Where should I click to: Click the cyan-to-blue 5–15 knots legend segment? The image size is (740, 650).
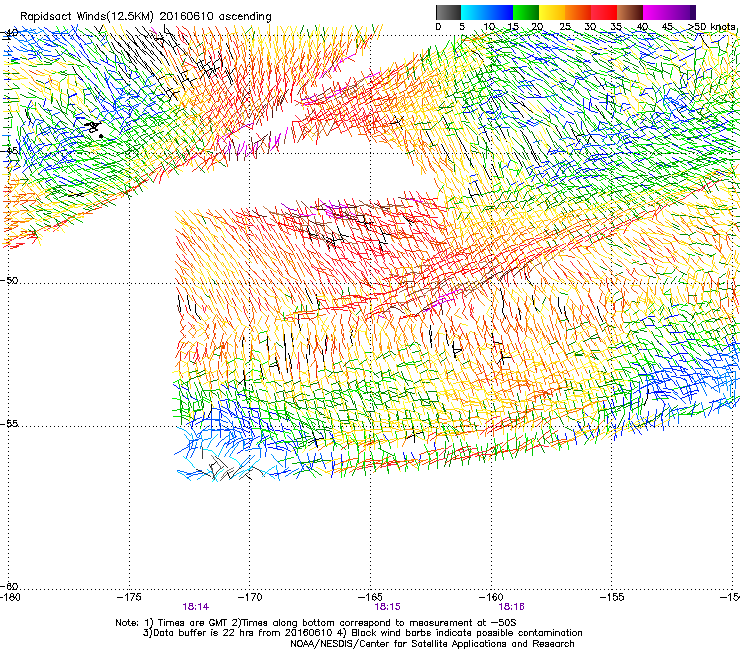coord(487,12)
